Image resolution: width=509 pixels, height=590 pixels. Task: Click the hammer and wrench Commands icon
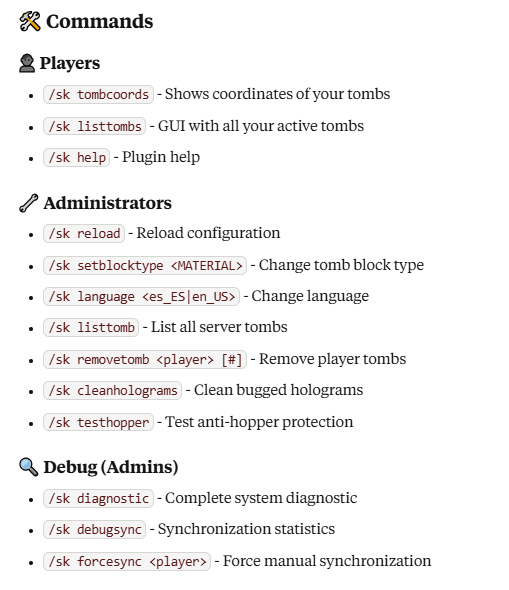[x=30, y=21]
